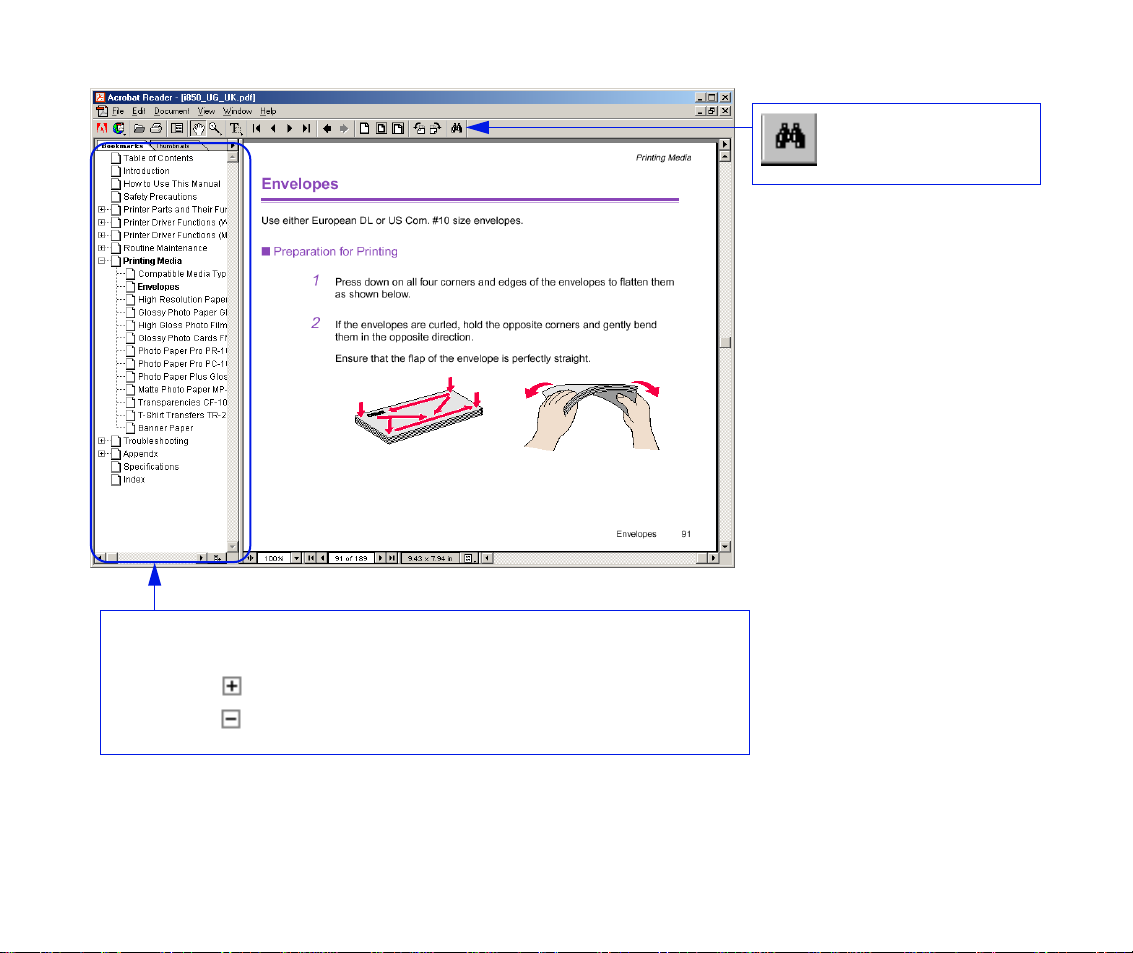Viewport: 1133px width, 953px height.
Task: Switch to the Bookmarks tab
Action: coord(122,146)
